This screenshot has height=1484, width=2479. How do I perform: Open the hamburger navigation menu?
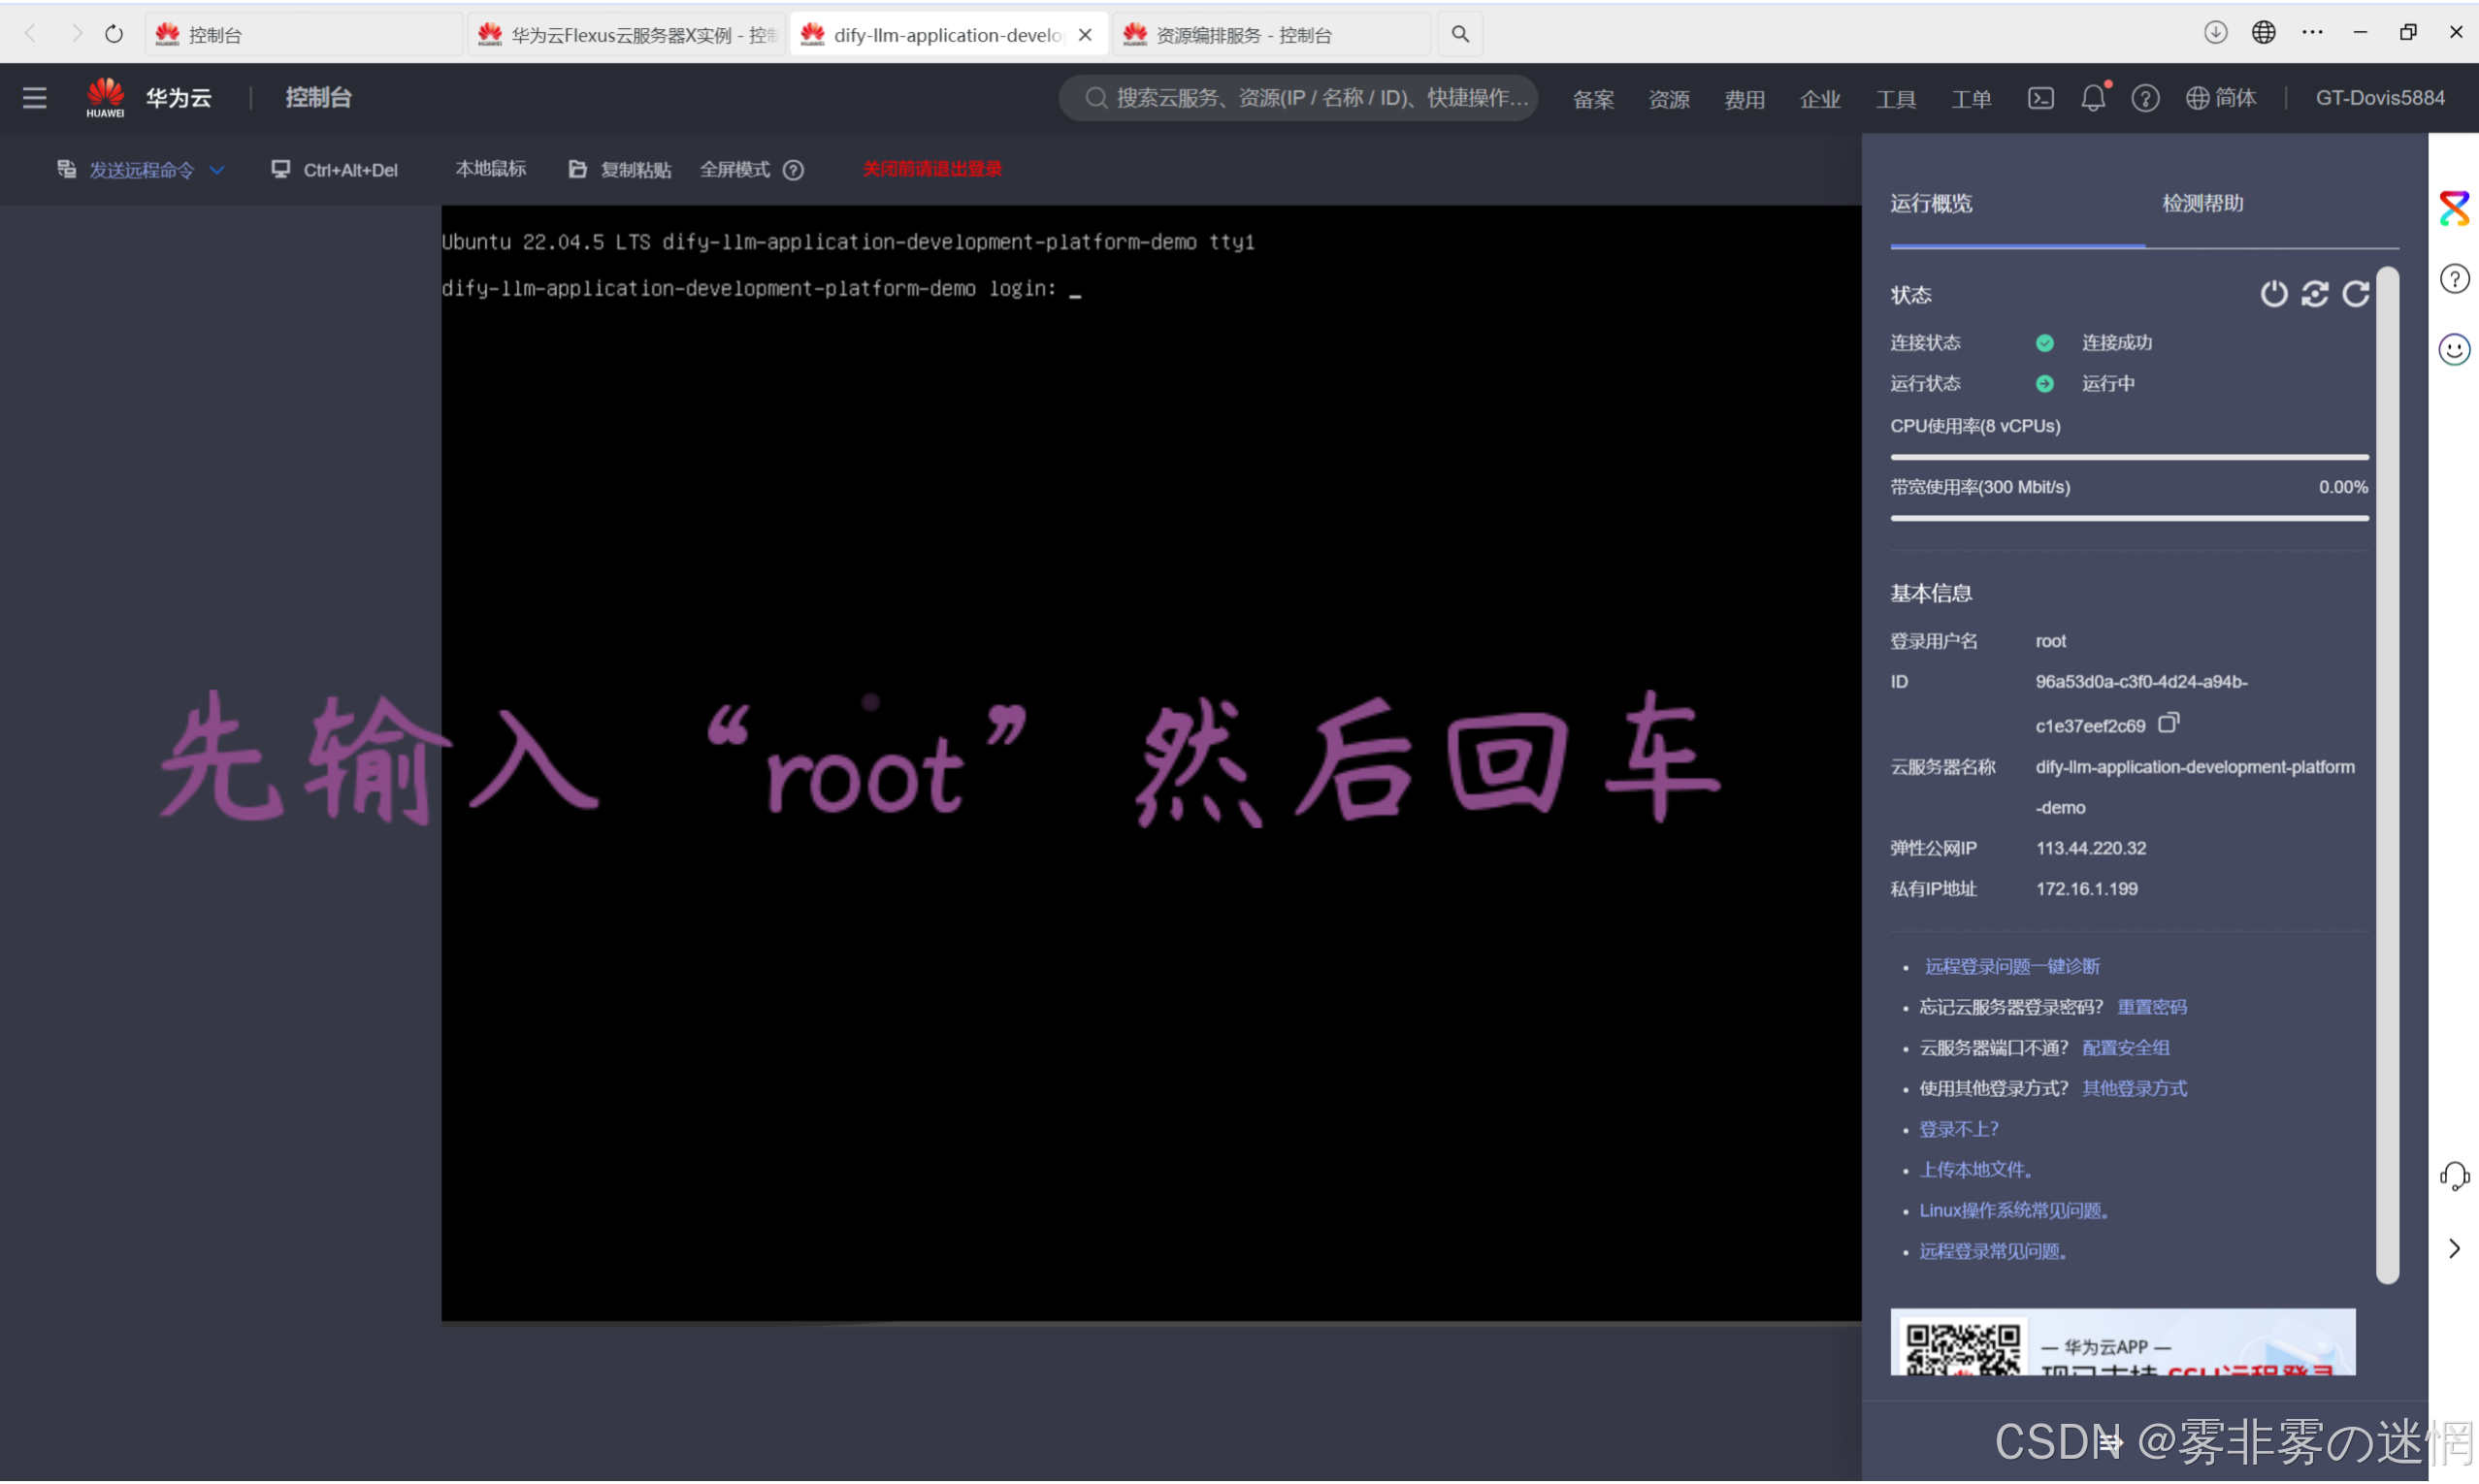tap(35, 98)
